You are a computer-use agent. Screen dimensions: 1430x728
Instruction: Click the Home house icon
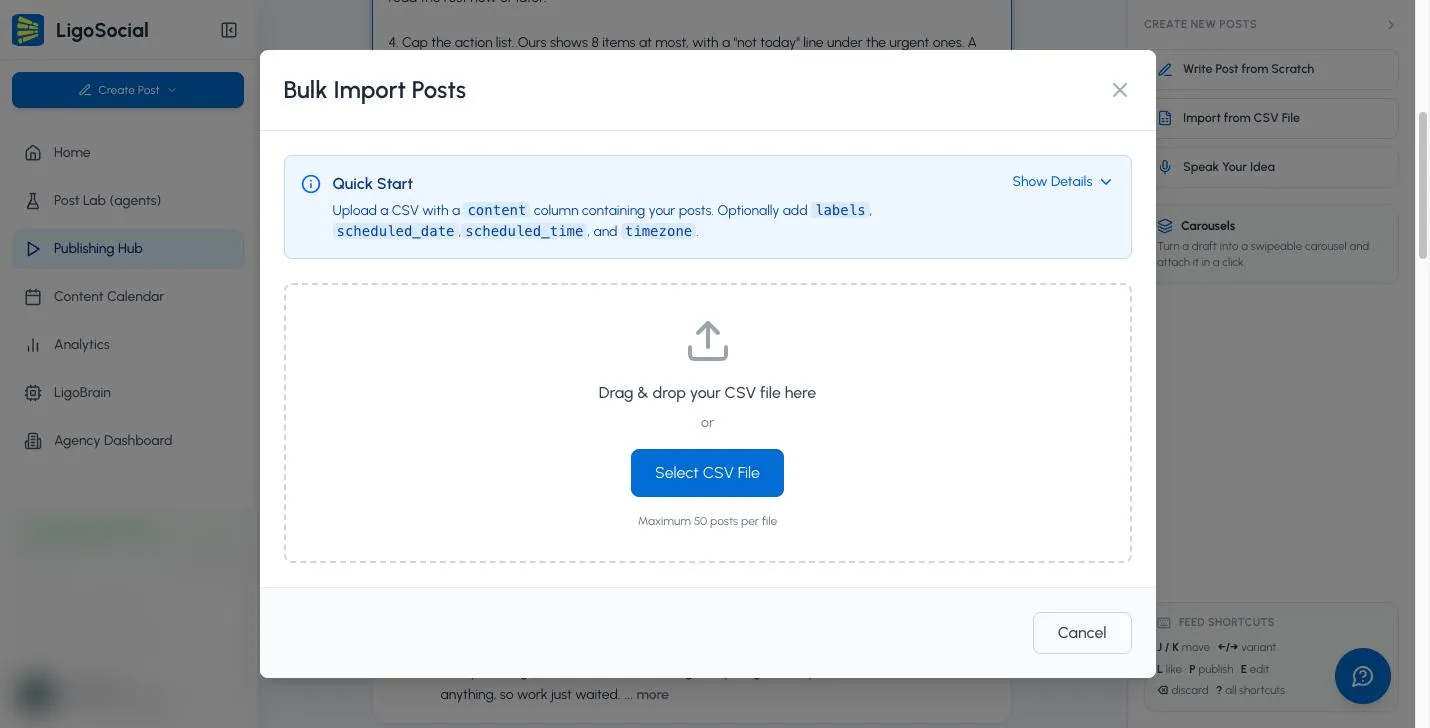tap(33, 153)
